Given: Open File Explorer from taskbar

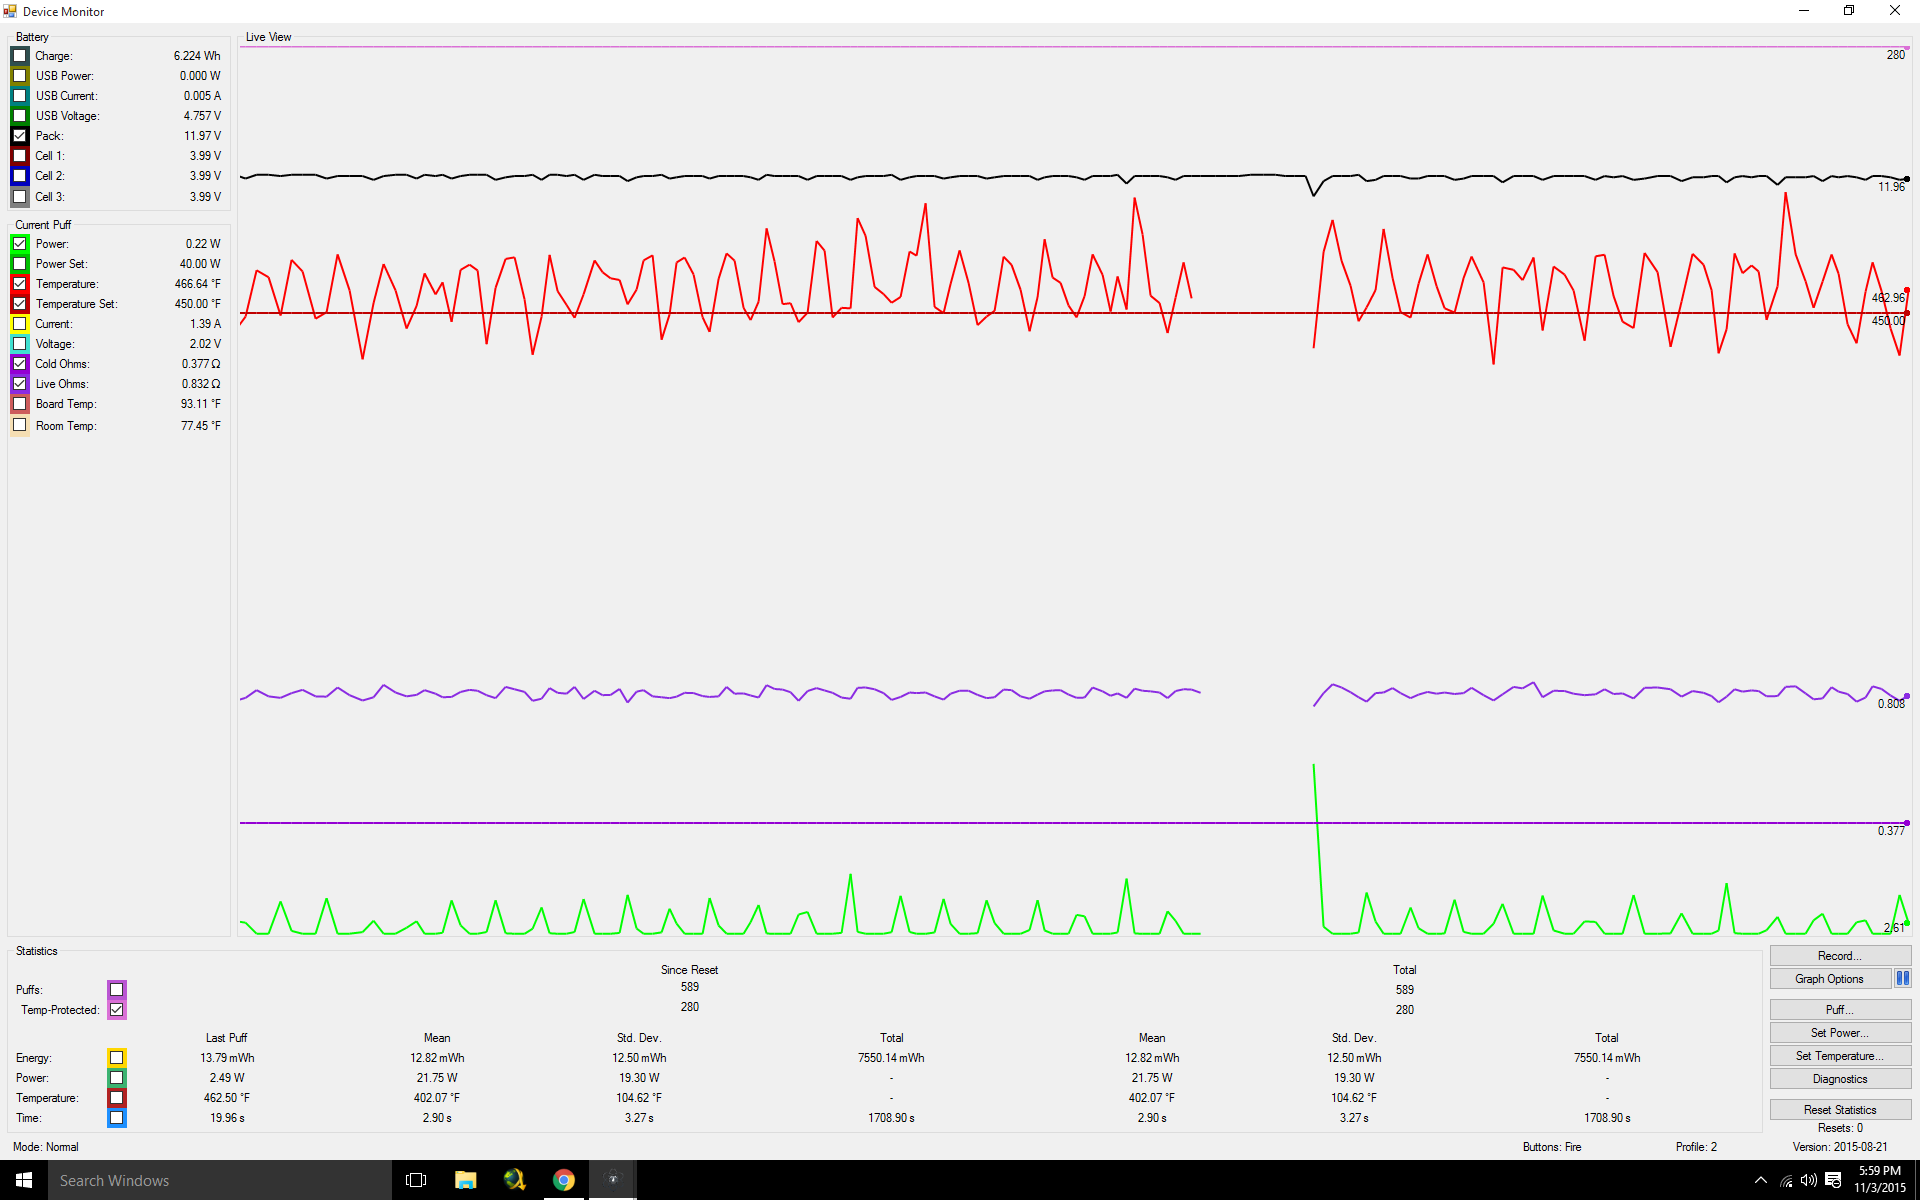Looking at the screenshot, I should click(465, 1180).
